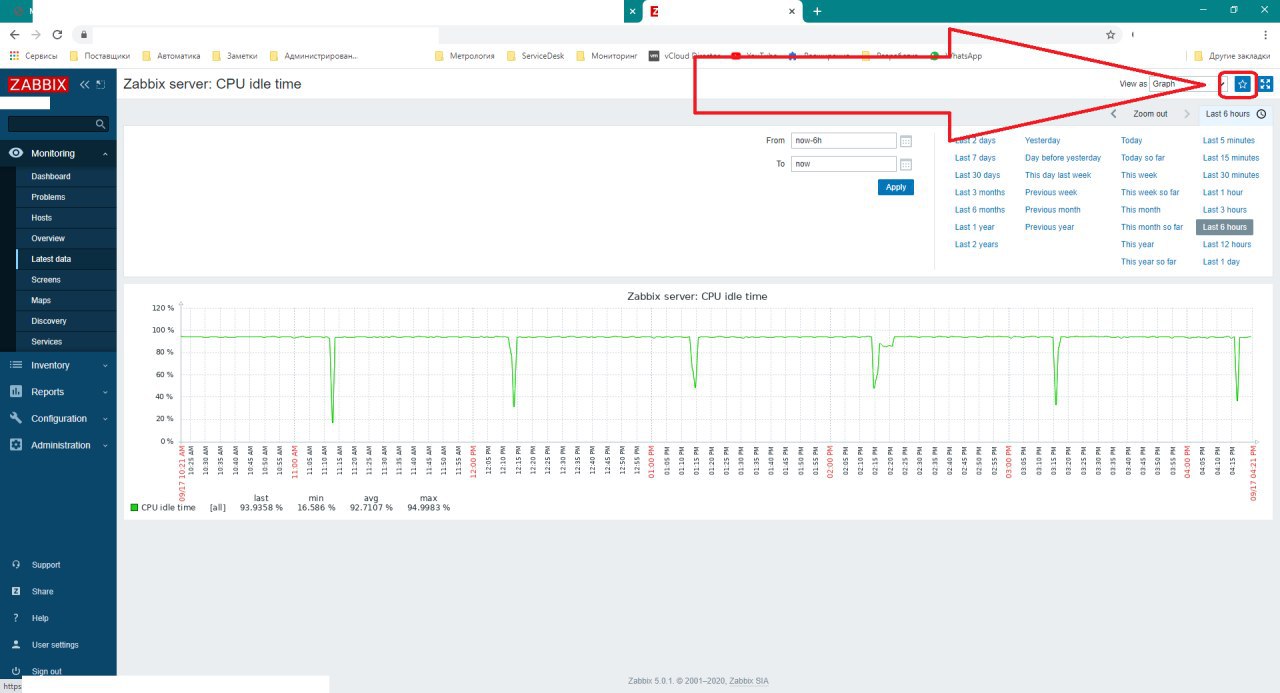This screenshot has height=693, width=1280.
Task: Open the ServiceDesk bookmark folder
Action: (535, 56)
